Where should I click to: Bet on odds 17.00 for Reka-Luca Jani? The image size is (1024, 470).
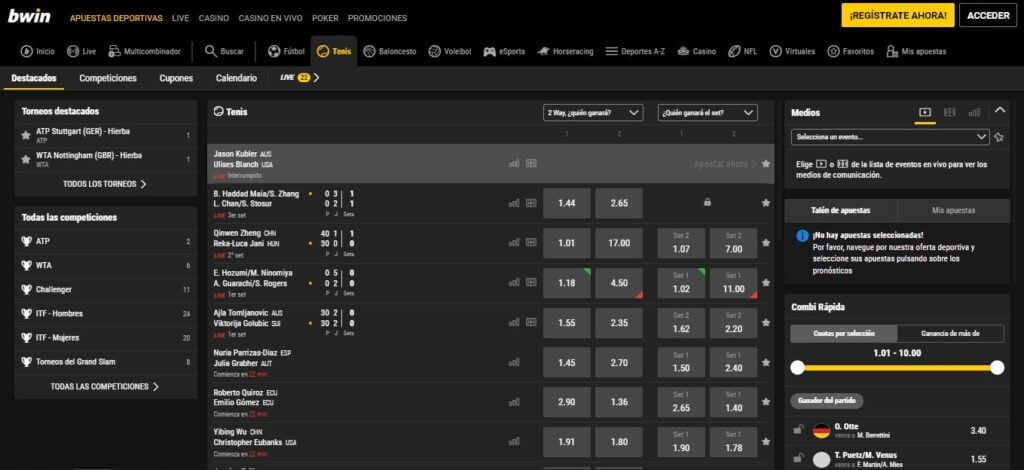coord(618,243)
